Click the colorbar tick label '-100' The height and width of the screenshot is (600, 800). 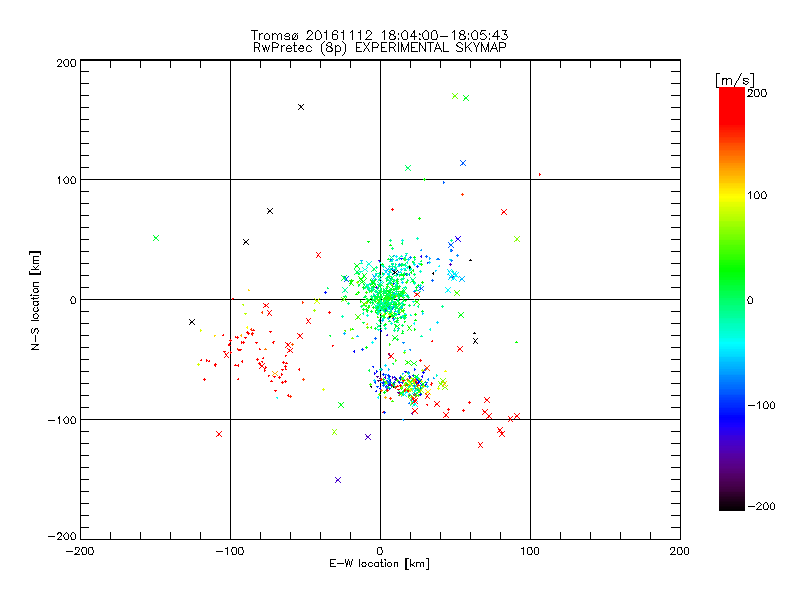point(761,406)
